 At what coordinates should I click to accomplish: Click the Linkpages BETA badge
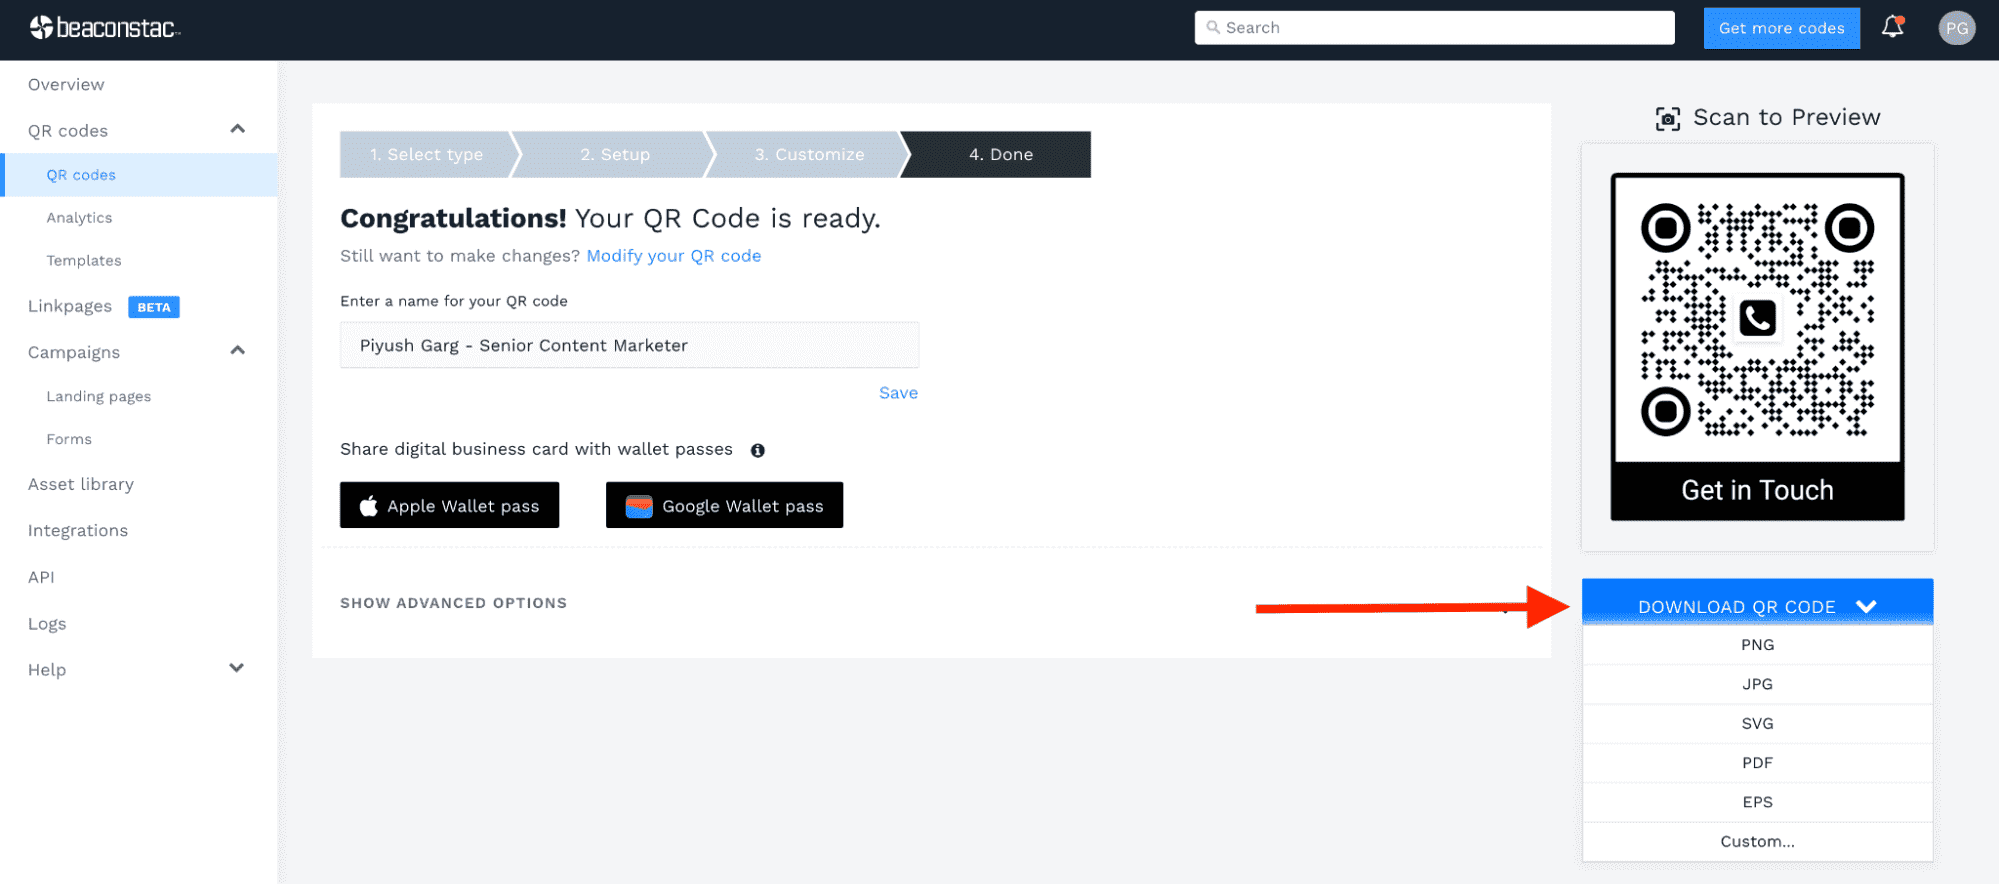154,307
